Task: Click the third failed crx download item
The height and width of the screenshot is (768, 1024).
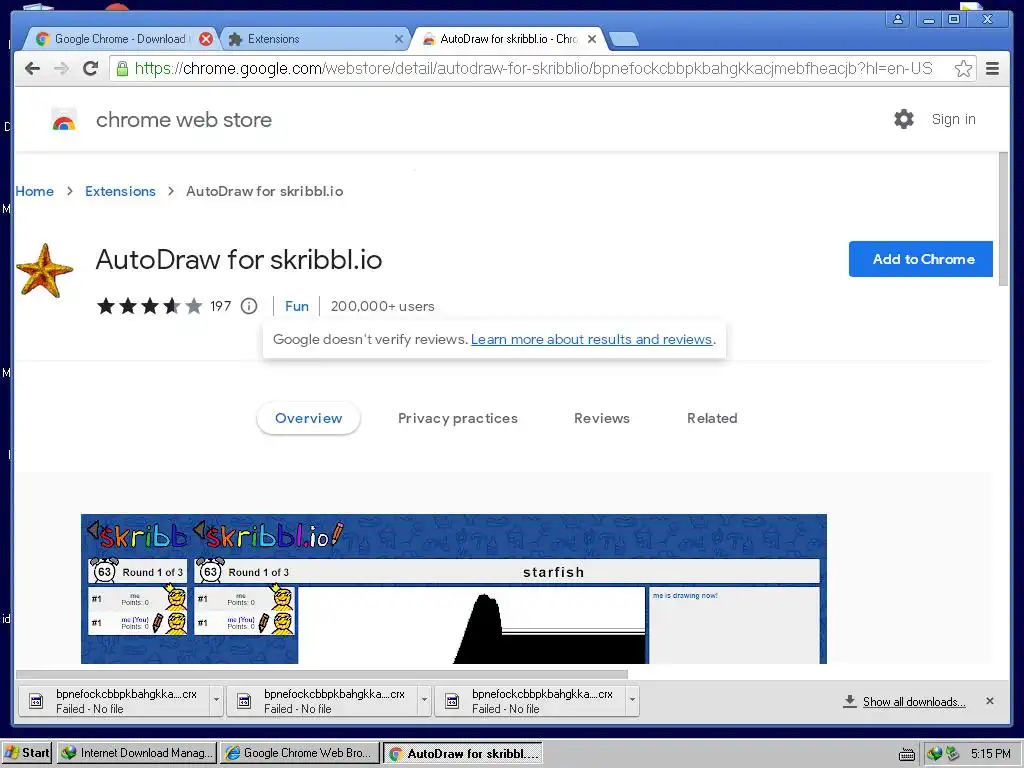Action: (x=529, y=701)
